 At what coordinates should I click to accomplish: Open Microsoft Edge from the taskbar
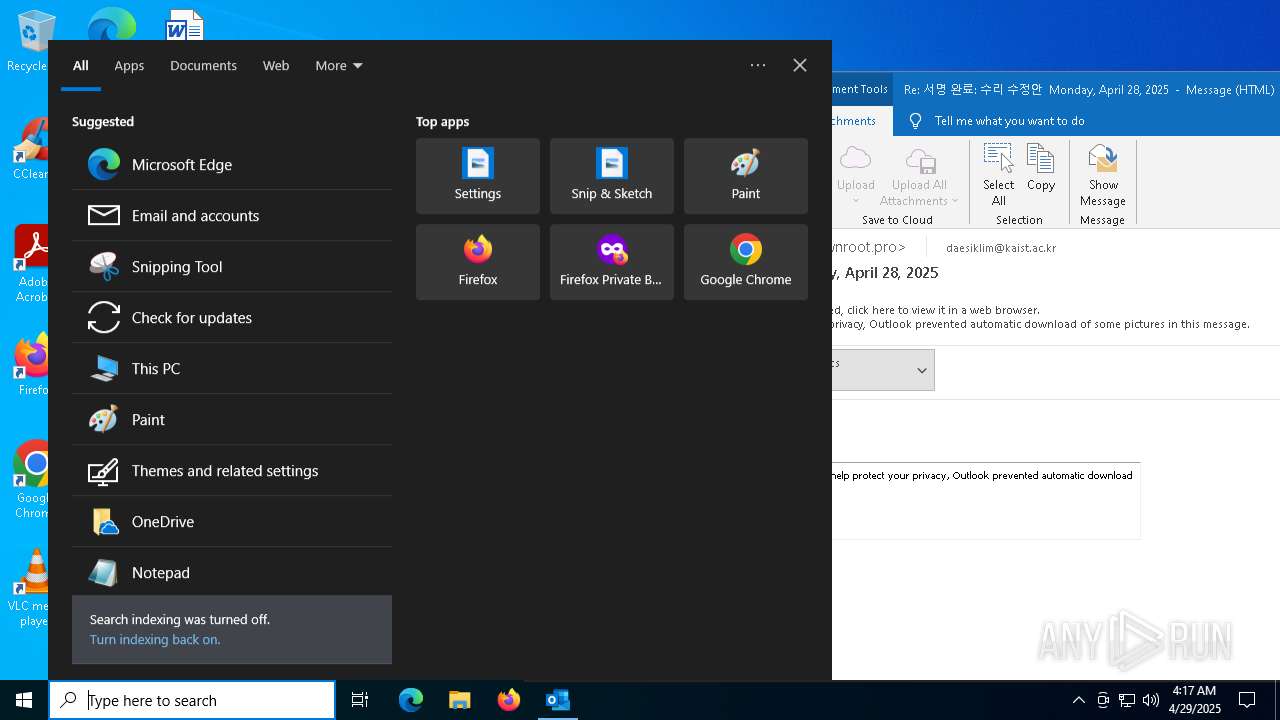(x=411, y=700)
